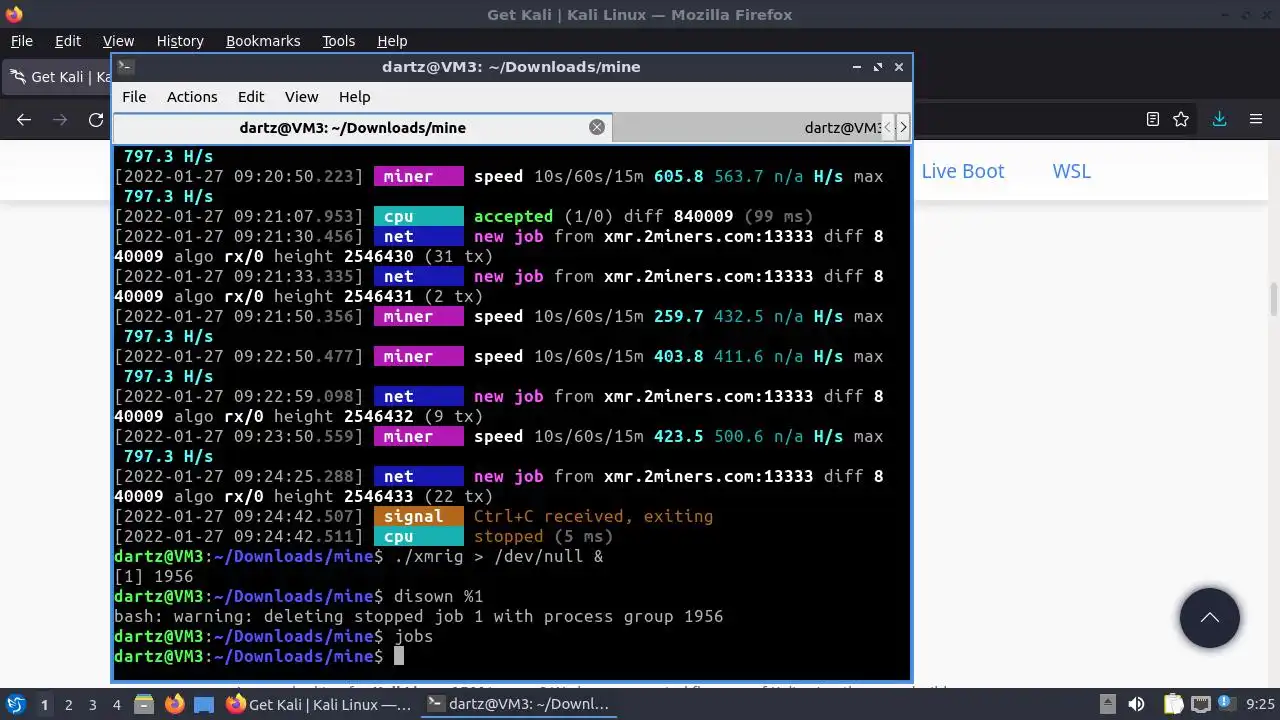Image resolution: width=1280 pixels, height=720 pixels.
Task: Click the terminal icon in the window title bar
Action: [125, 67]
